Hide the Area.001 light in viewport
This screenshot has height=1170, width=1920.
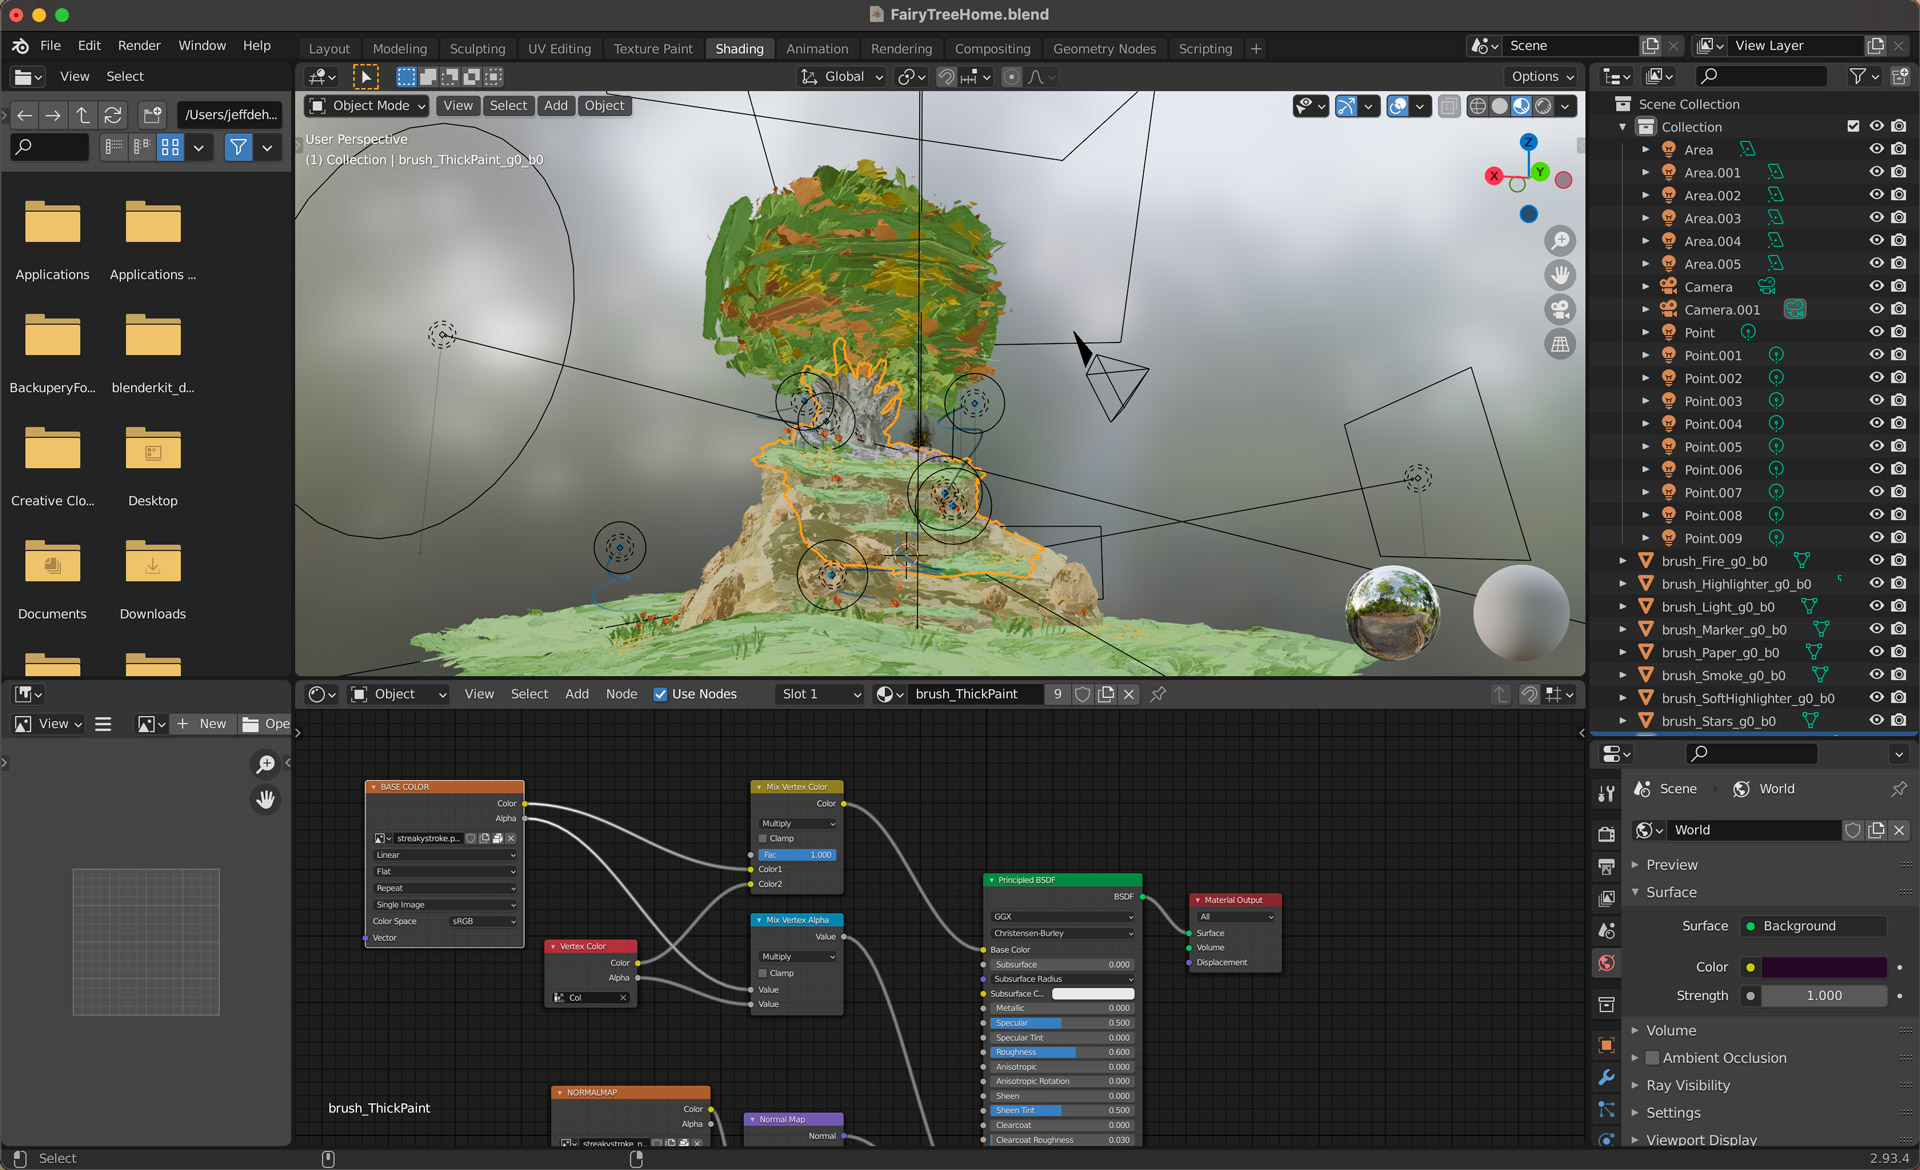coord(1876,172)
